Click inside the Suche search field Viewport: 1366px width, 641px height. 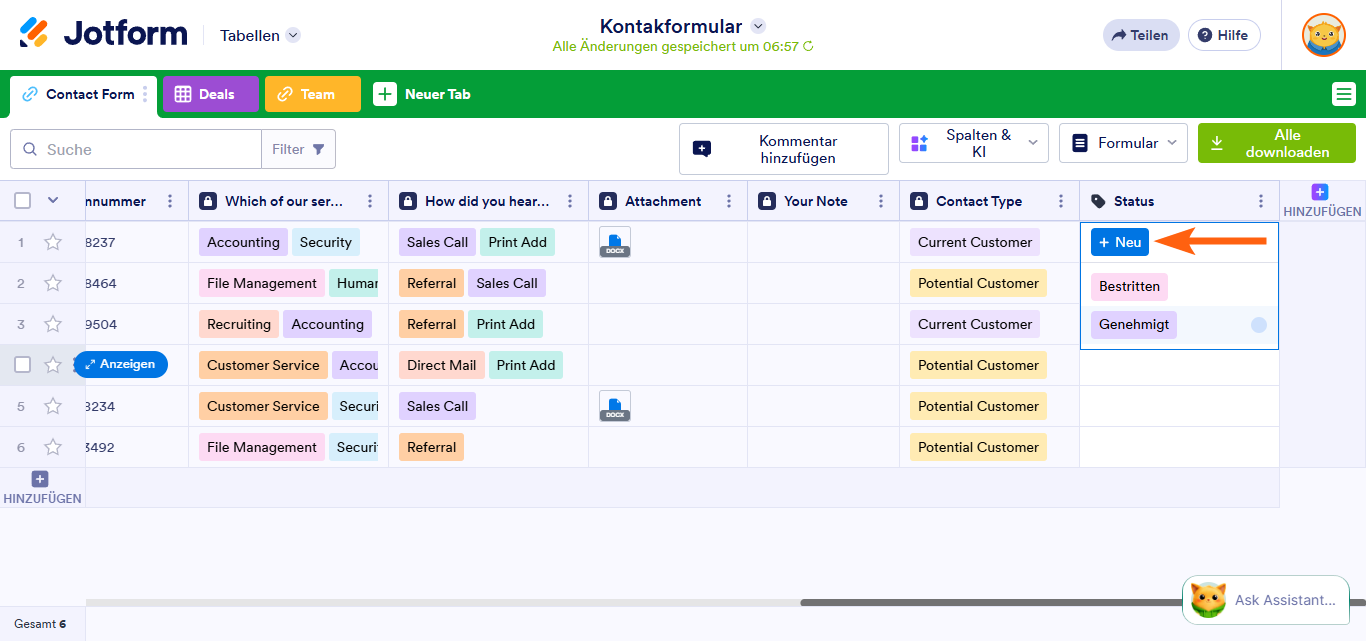coord(135,148)
